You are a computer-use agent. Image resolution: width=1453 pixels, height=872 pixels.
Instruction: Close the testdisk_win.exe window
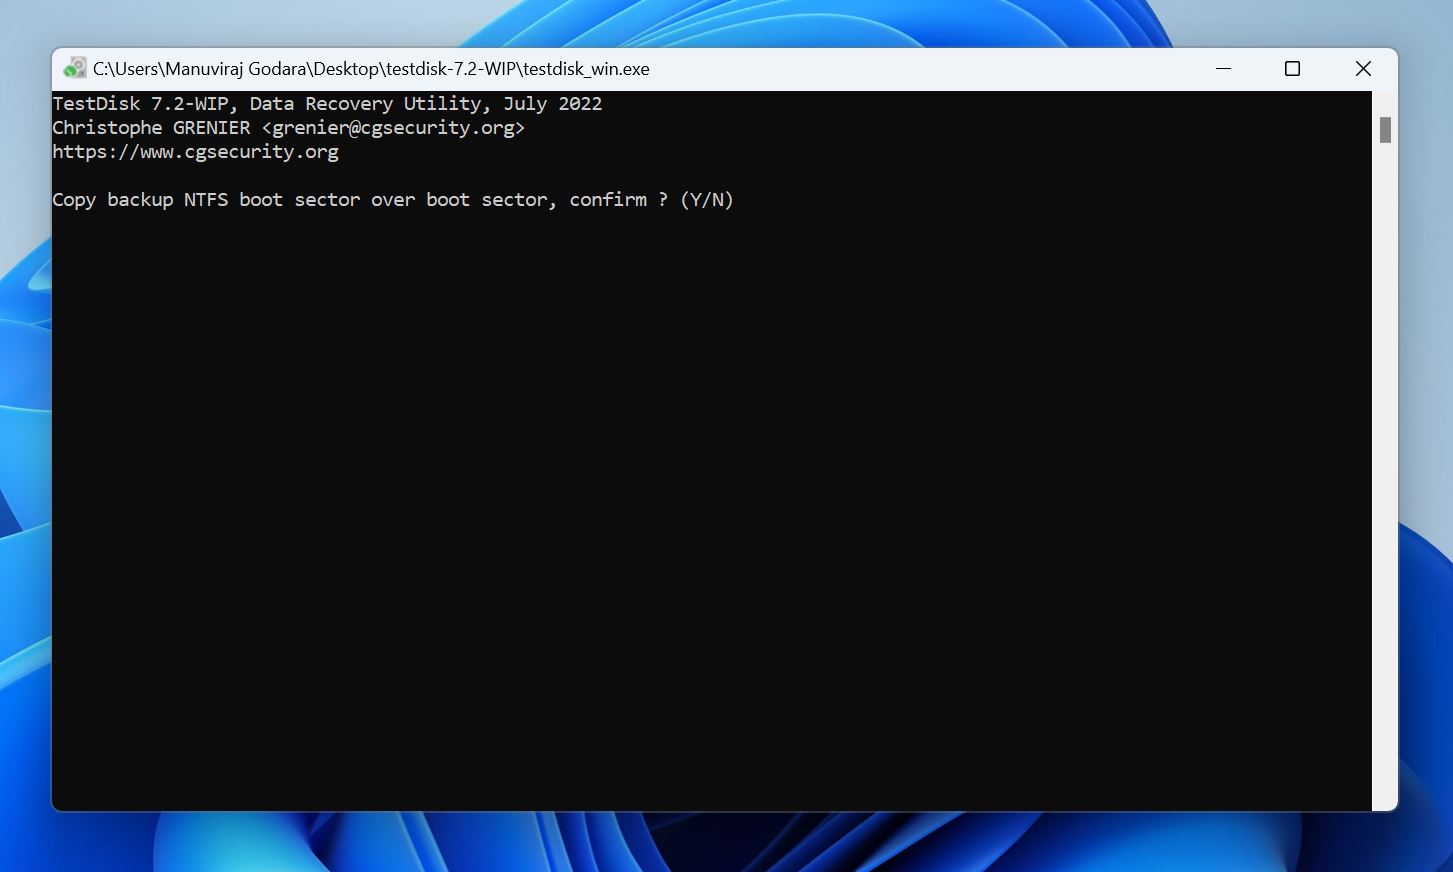[x=1363, y=68]
